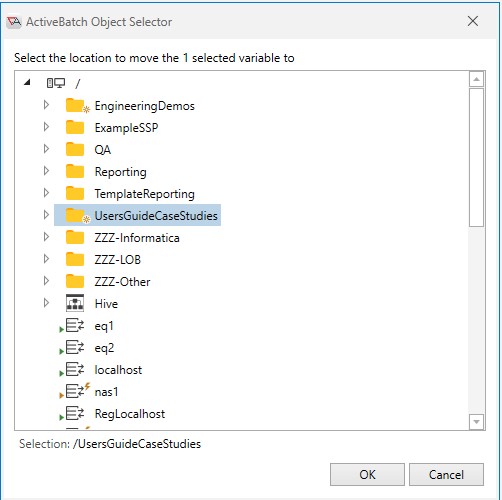Click the scrollbar down arrow
The image size is (502, 500).
(x=476, y=422)
